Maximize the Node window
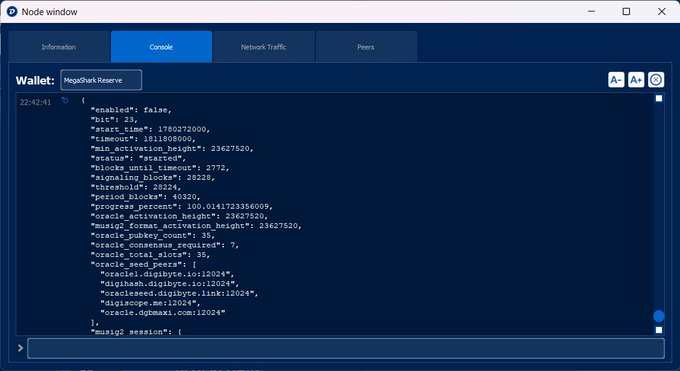The width and height of the screenshot is (680, 371). pyautogui.click(x=626, y=12)
